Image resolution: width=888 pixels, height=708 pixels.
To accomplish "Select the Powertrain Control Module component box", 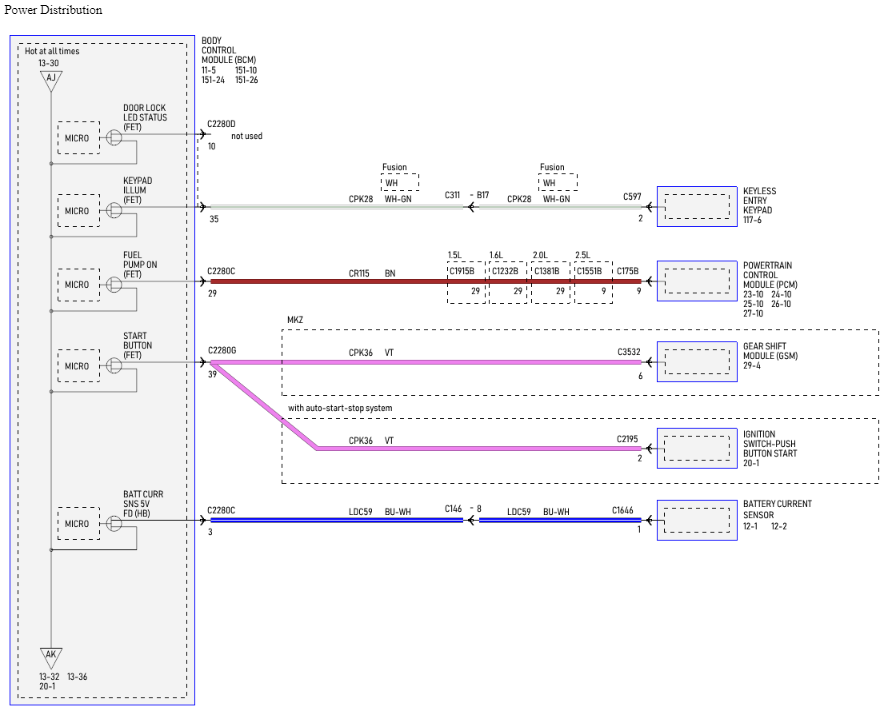I will point(697,281).
